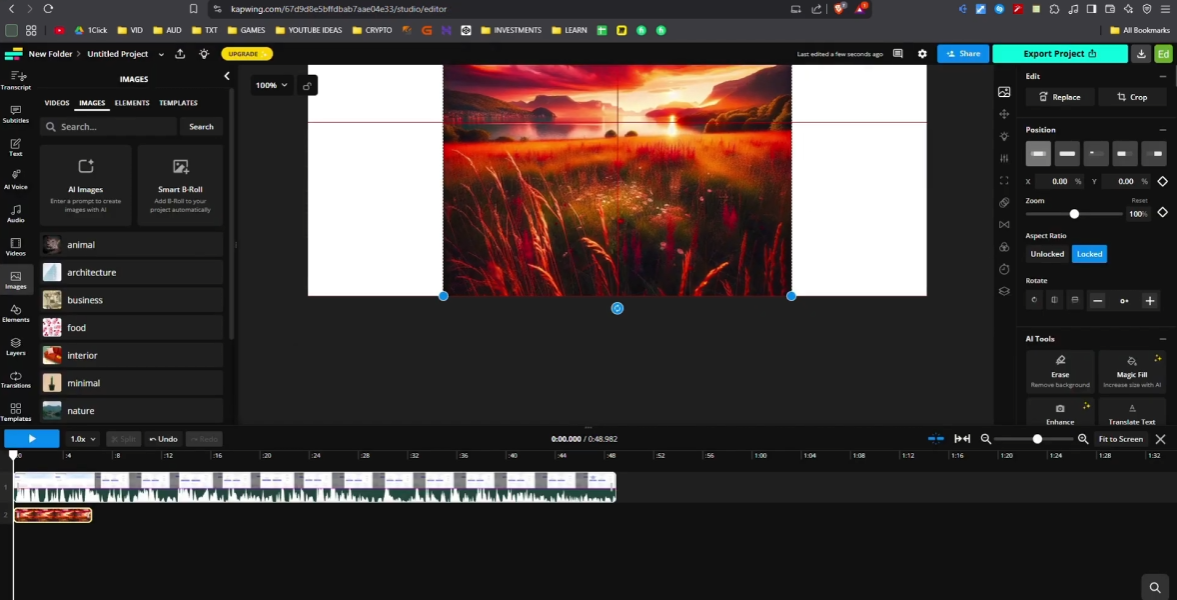Select the Text tool in sidebar
This screenshot has width=1177, height=600.
[x=16, y=147]
